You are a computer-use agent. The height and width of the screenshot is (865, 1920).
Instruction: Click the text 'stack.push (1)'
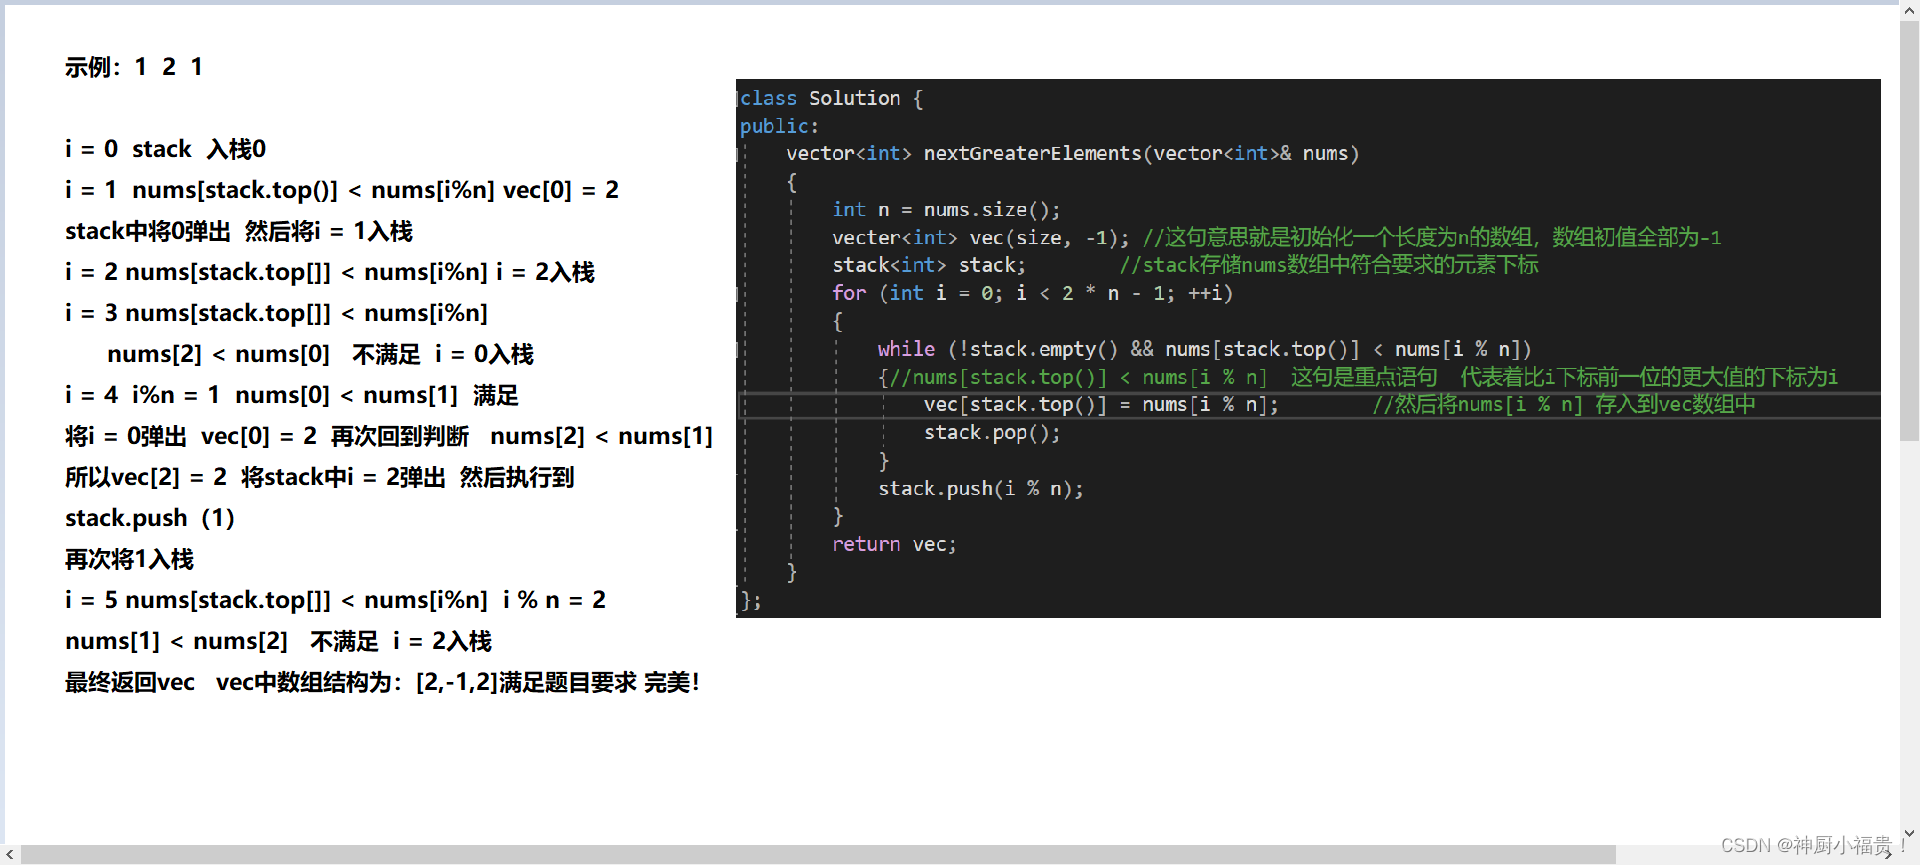pyautogui.click(x=150, y=518)
